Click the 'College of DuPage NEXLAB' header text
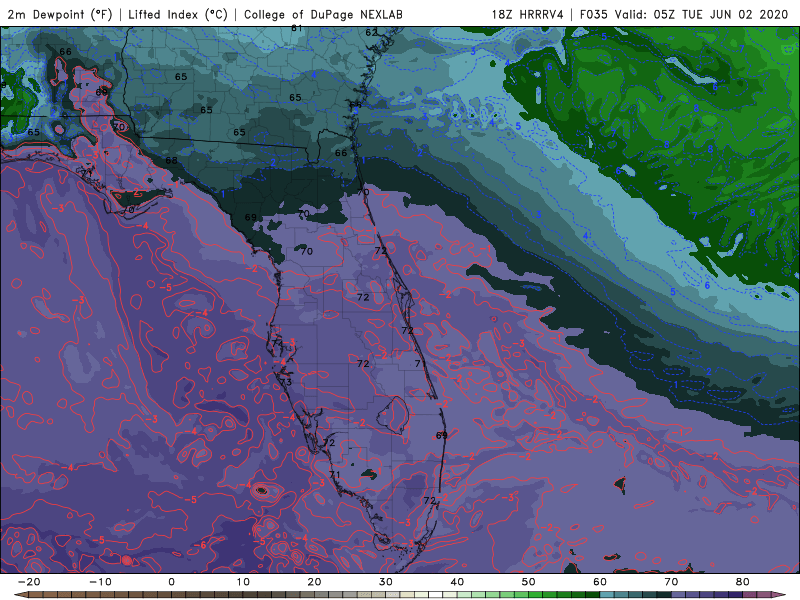Viewport: 800px width, 600px height. (x=323, y=14)
